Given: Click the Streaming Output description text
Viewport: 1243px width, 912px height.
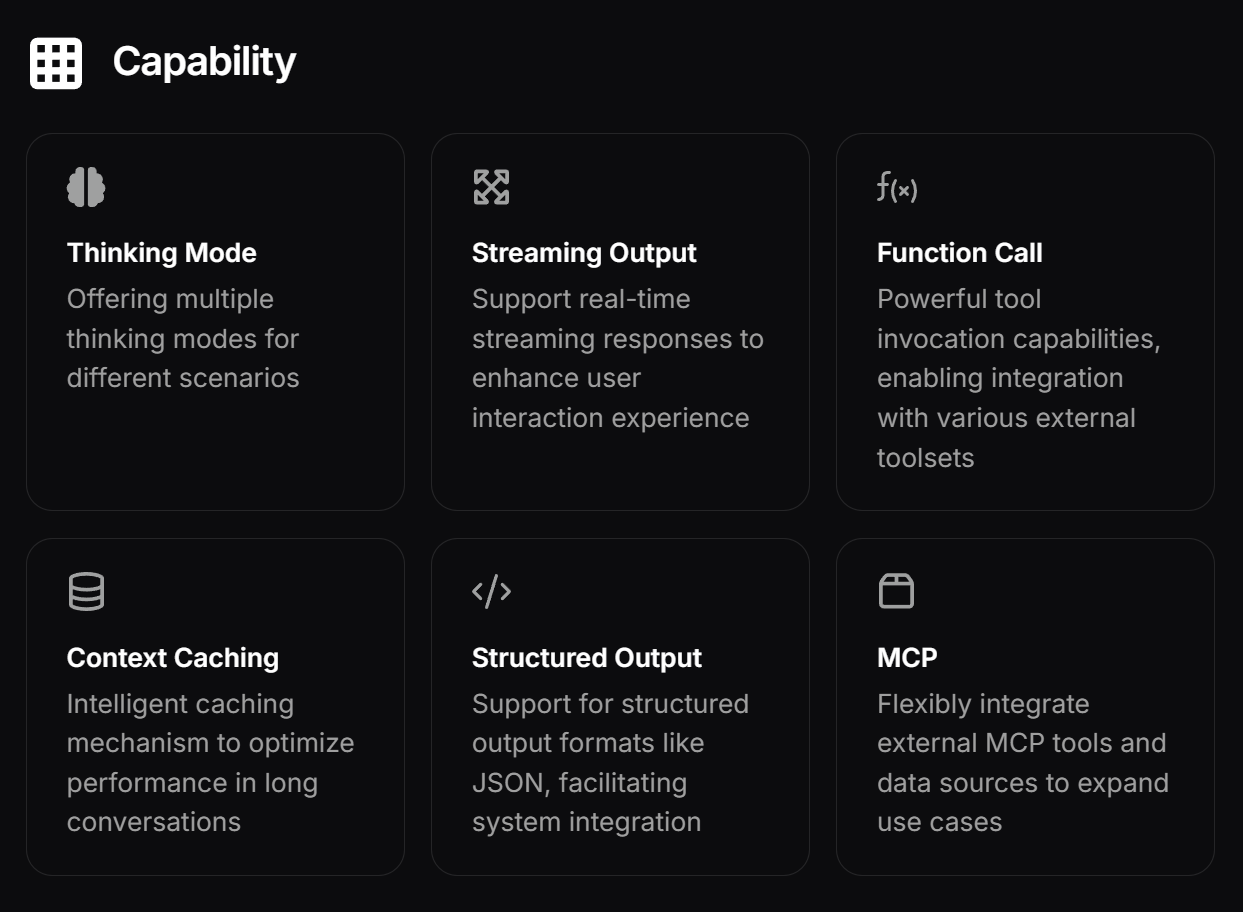Looking at the screenshot, I should (x=618, y=358).
